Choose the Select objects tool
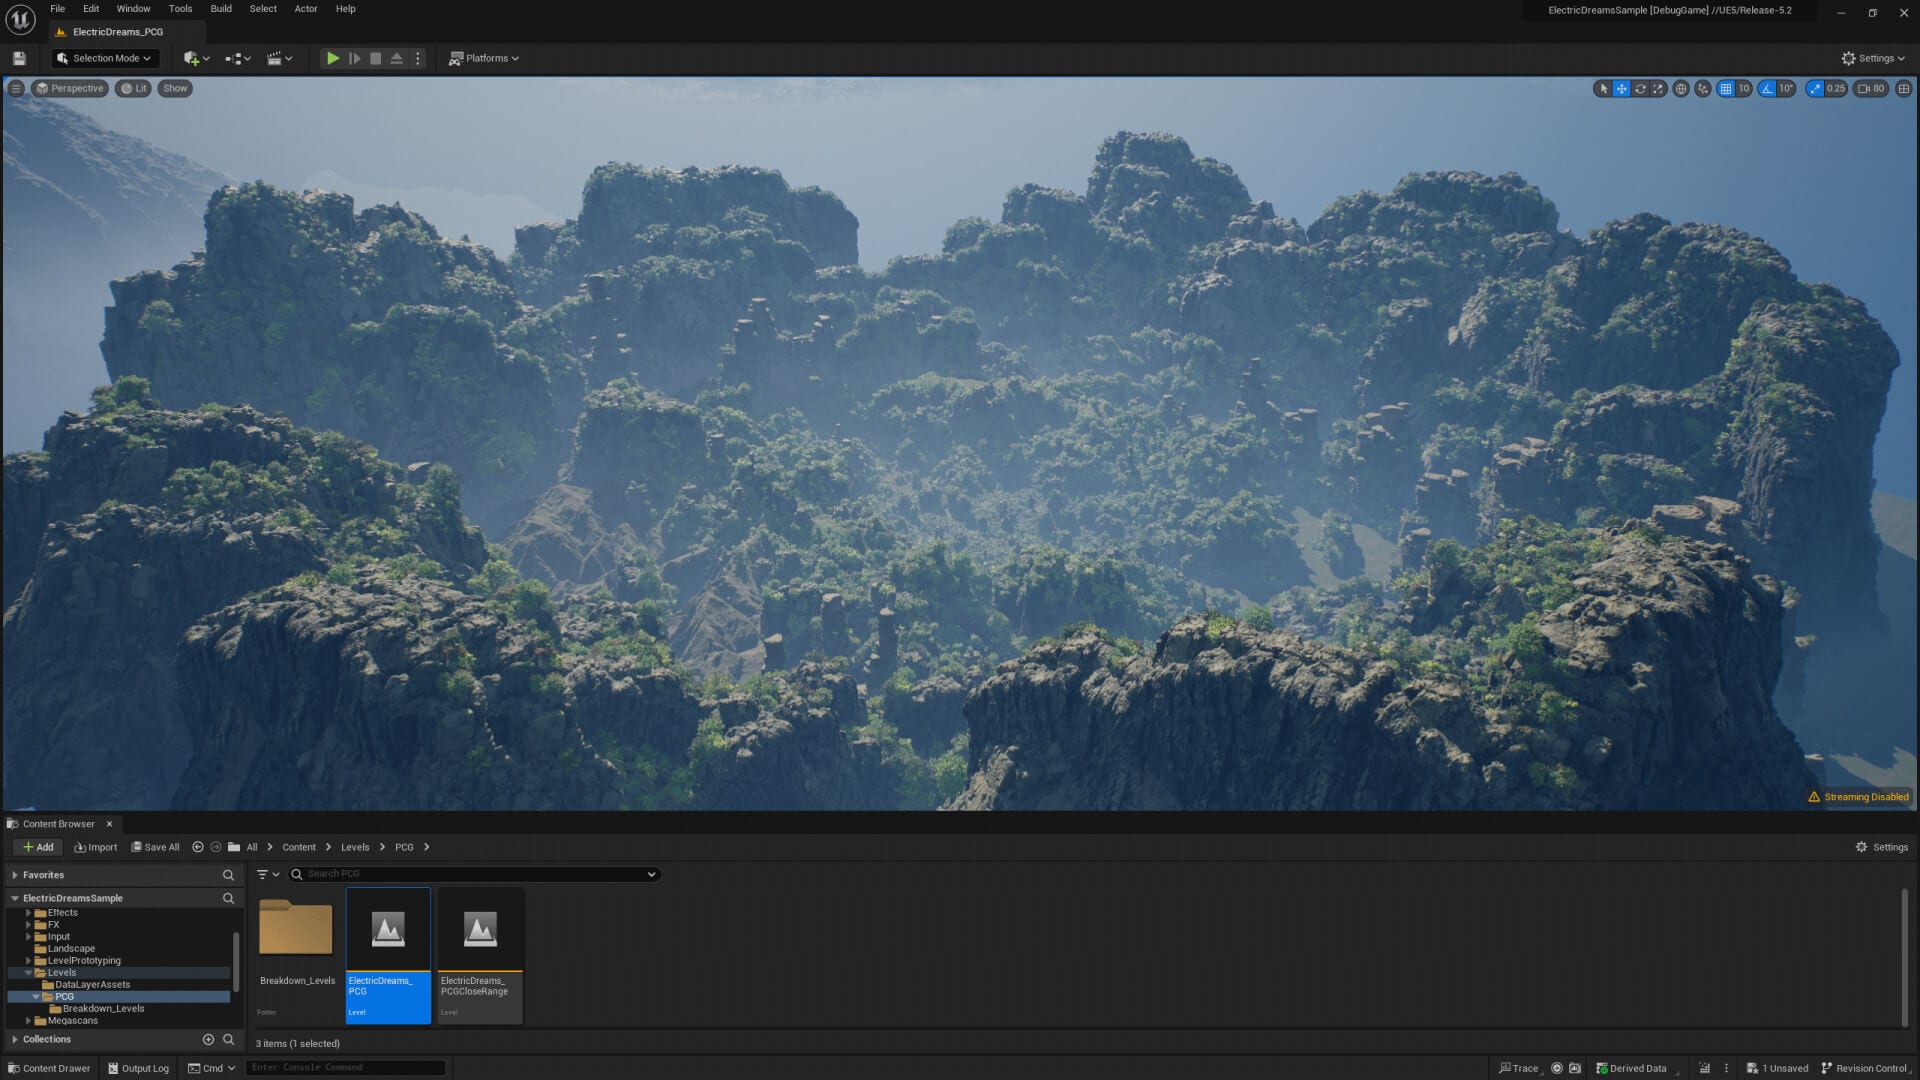 (1603, 88)
